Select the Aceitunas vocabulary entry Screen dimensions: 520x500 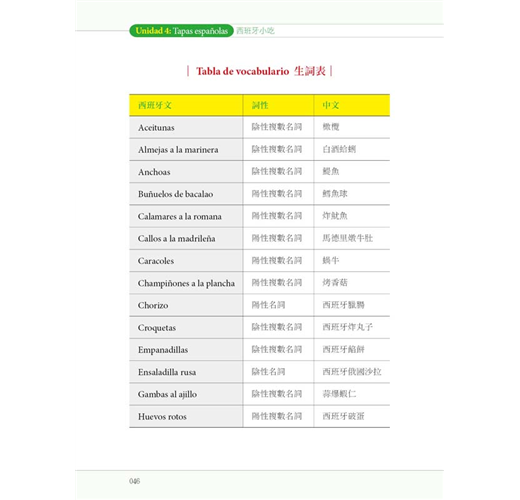[156, 128]
